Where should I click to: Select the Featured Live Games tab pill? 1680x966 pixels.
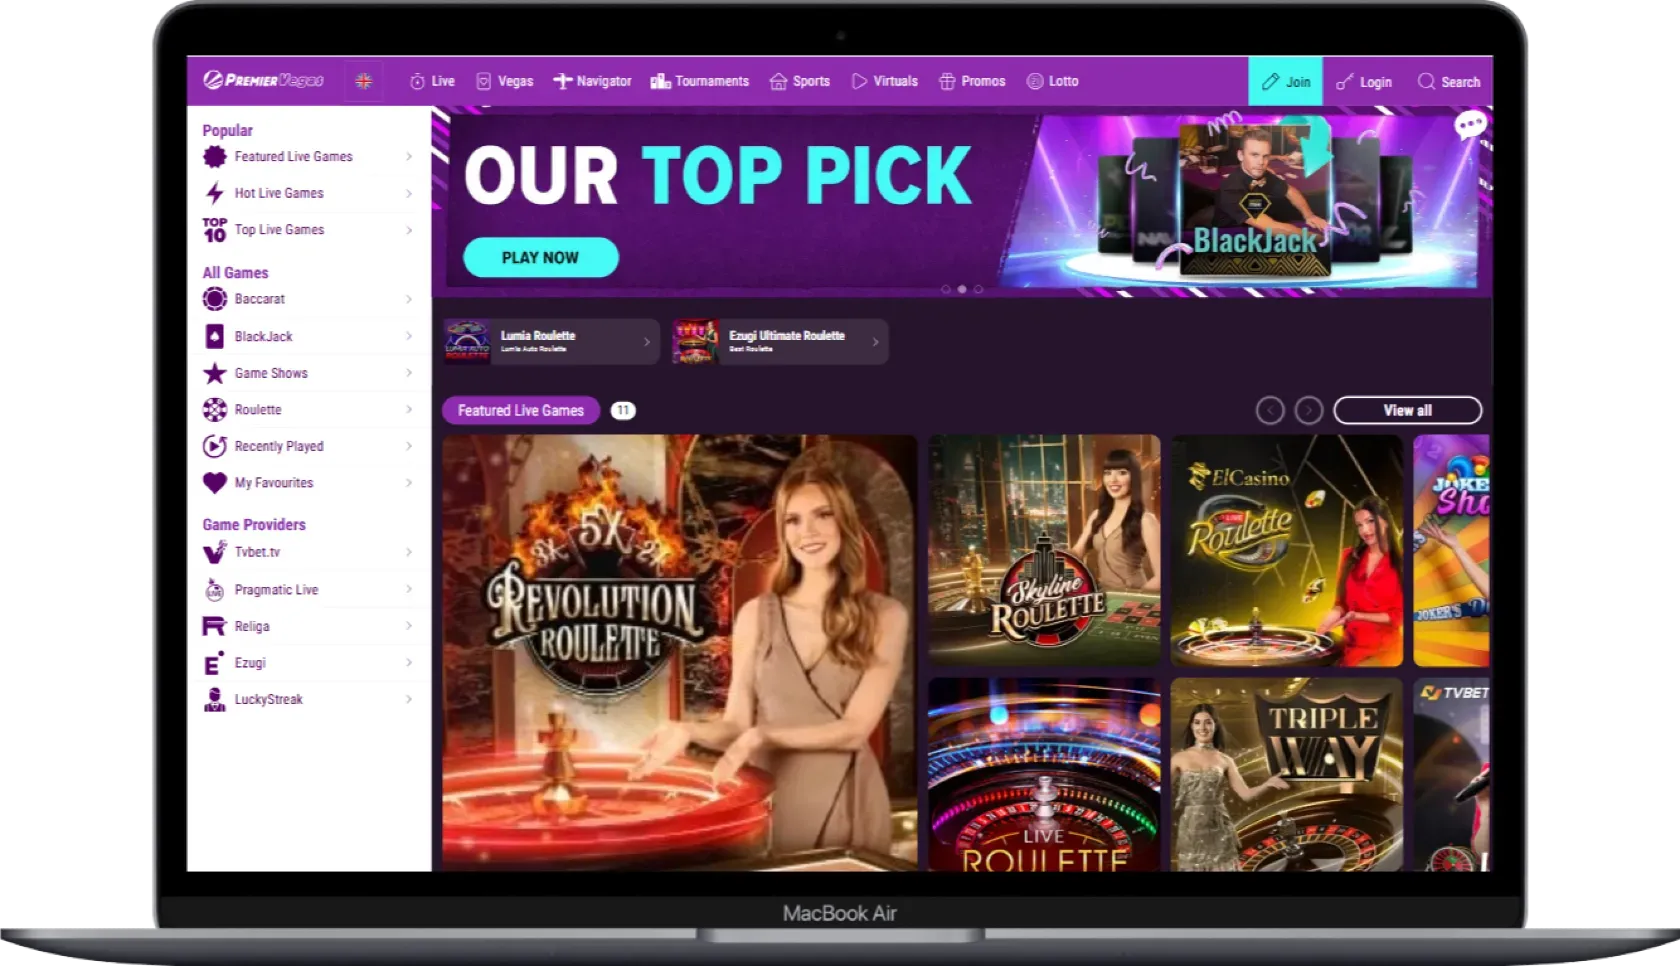[x=521, y=410]
